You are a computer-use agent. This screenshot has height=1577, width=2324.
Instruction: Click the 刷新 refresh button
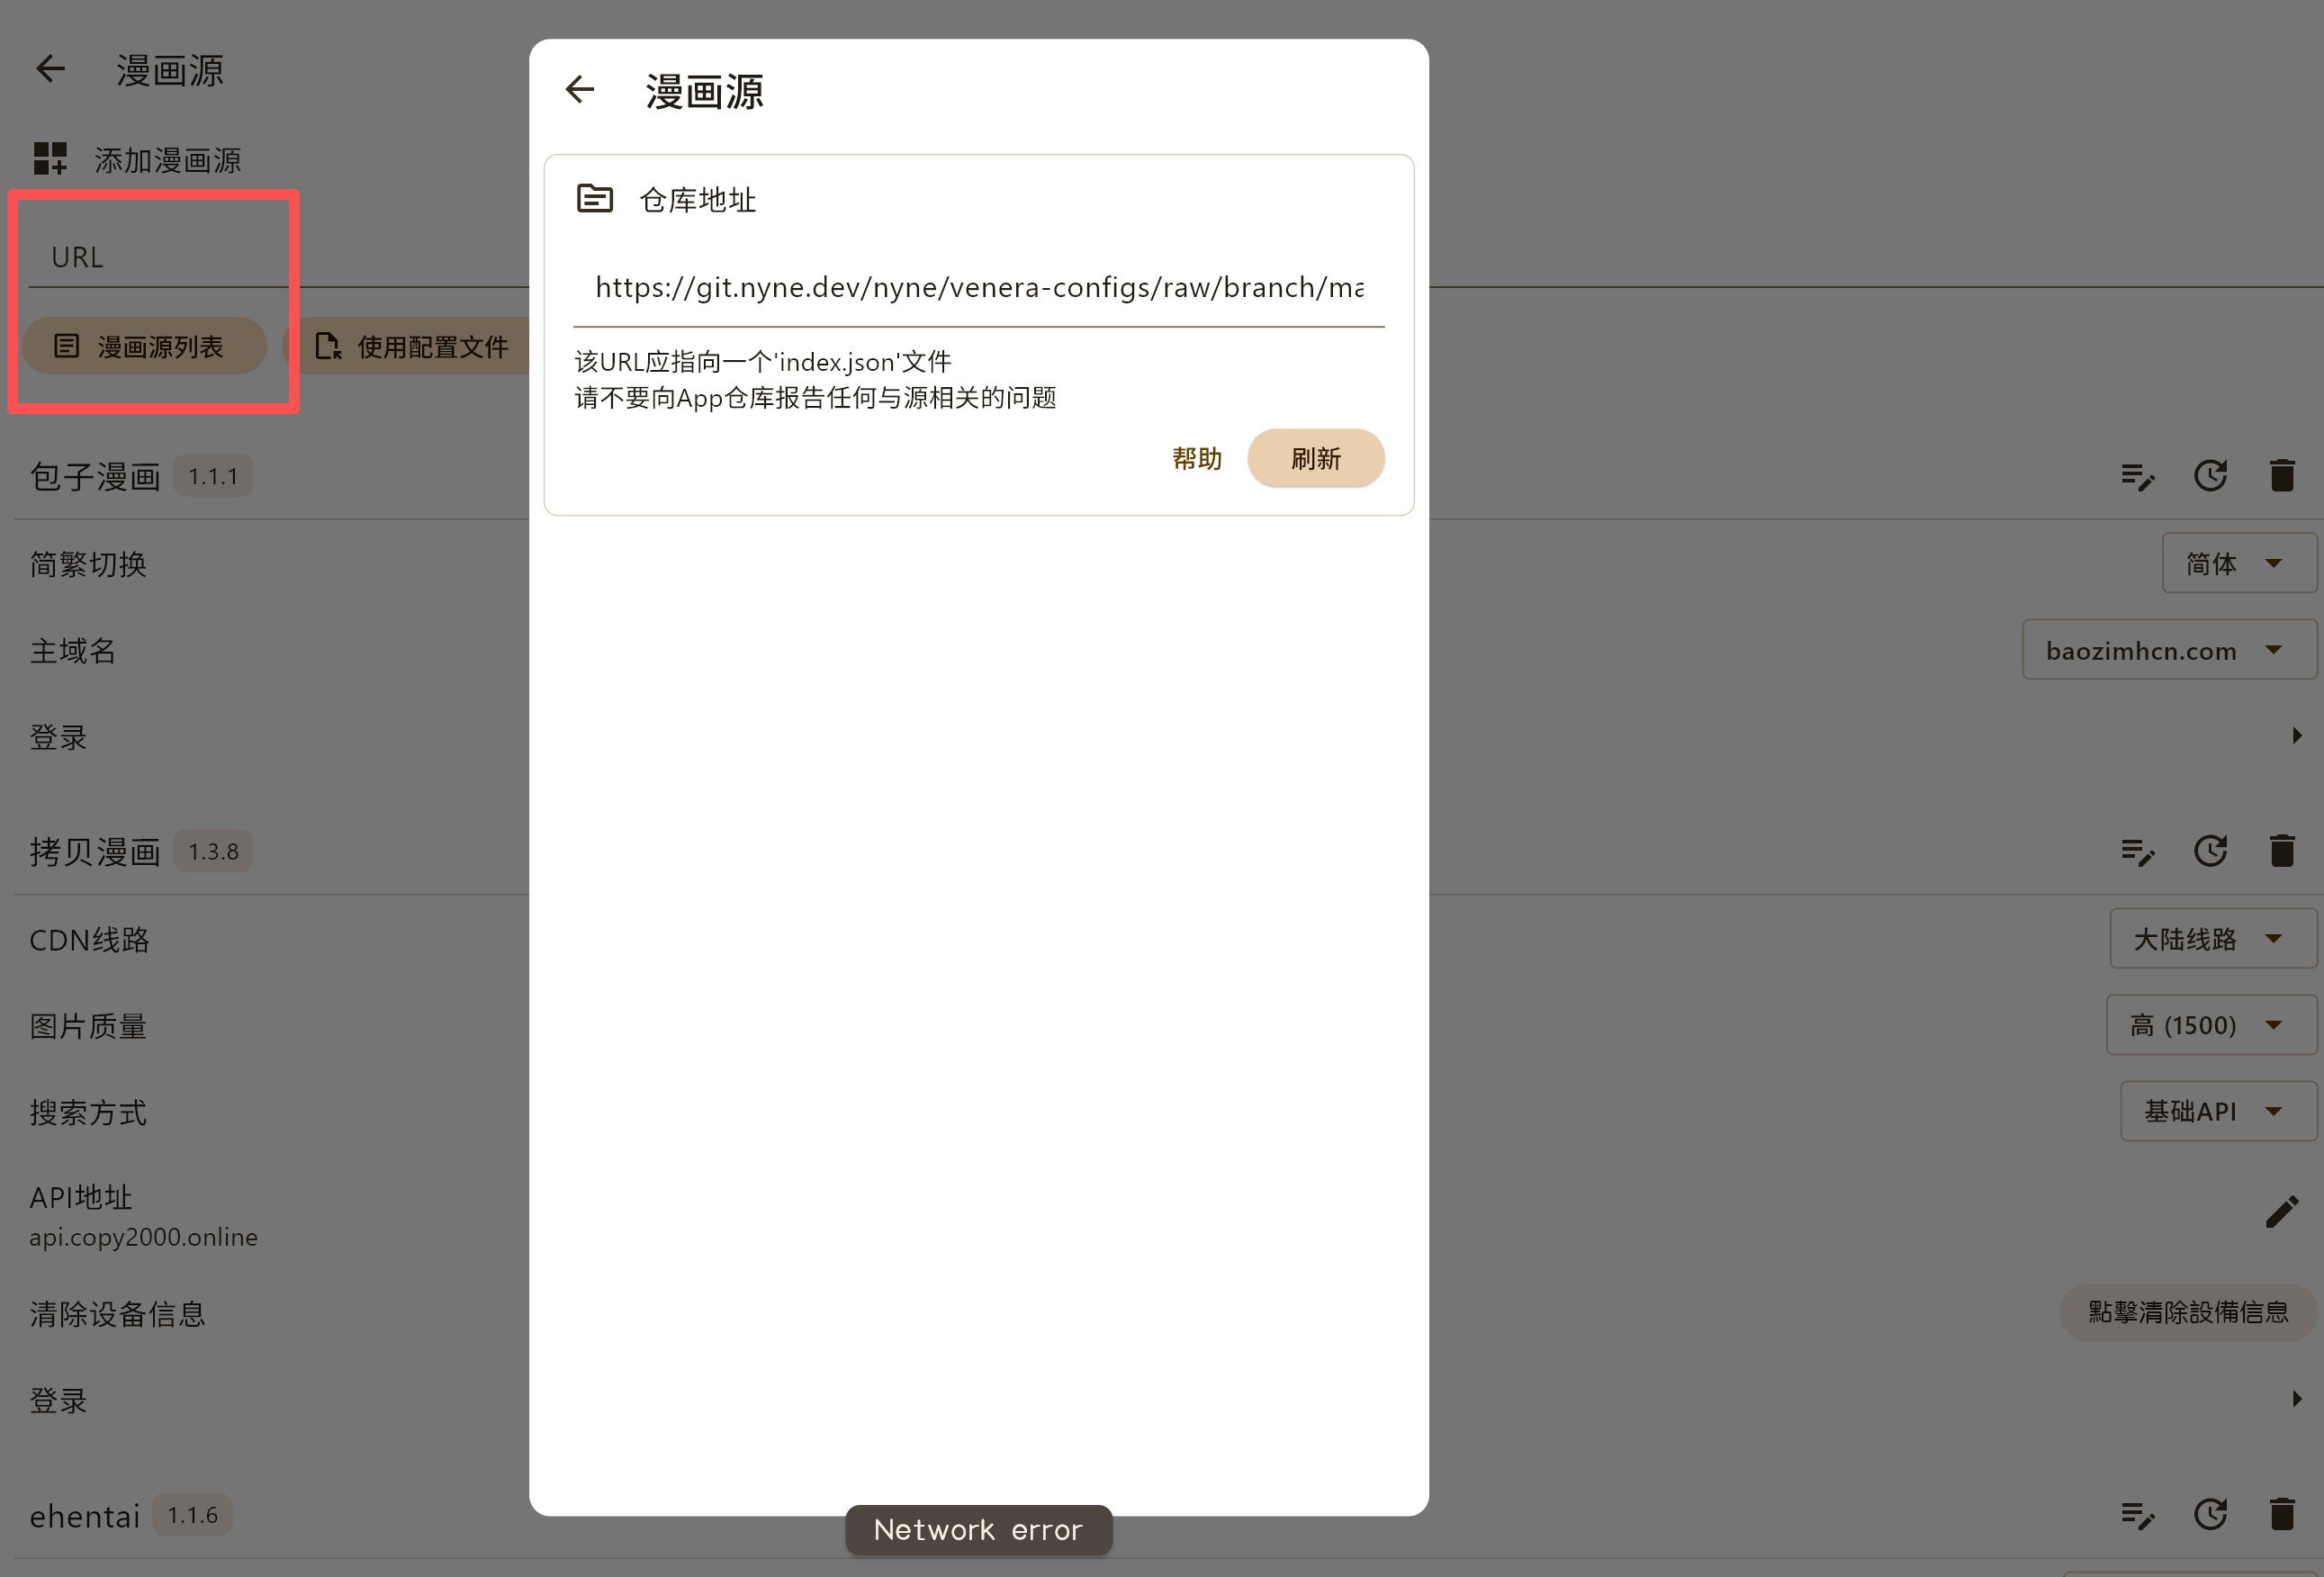1315,458
